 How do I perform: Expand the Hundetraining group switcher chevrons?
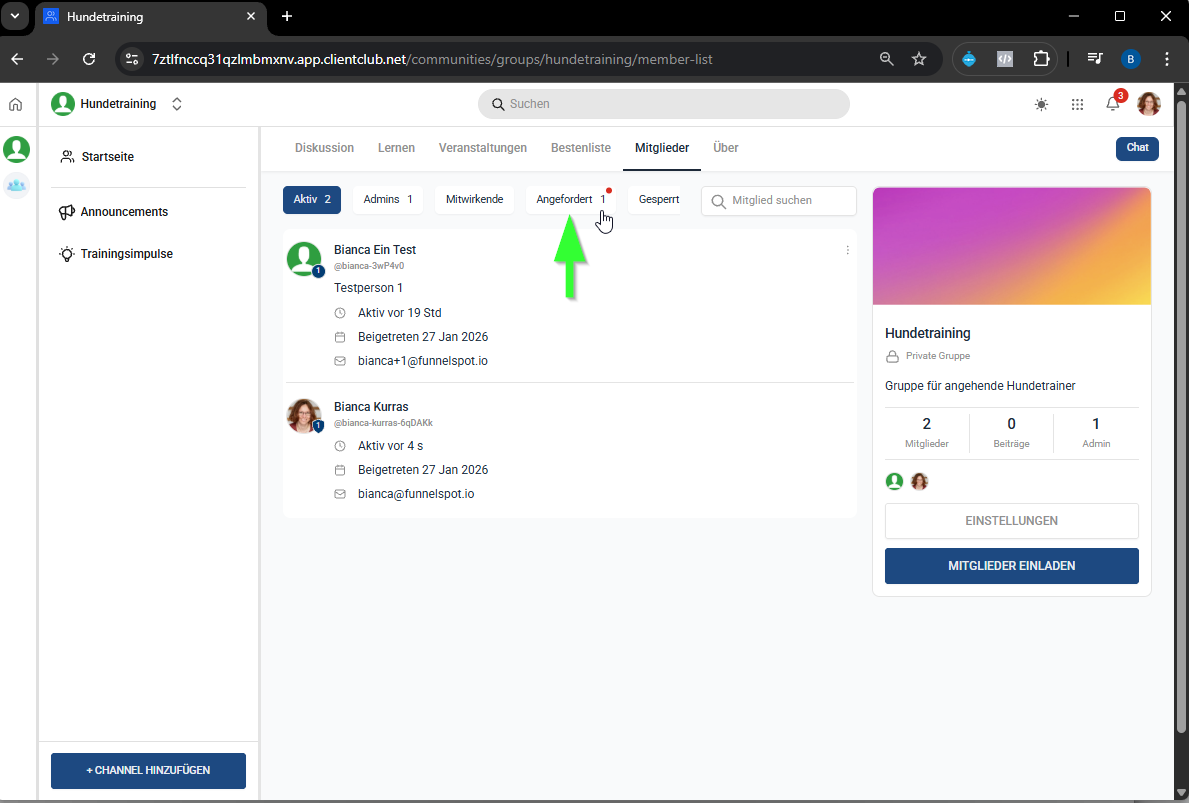pos(177,104)
